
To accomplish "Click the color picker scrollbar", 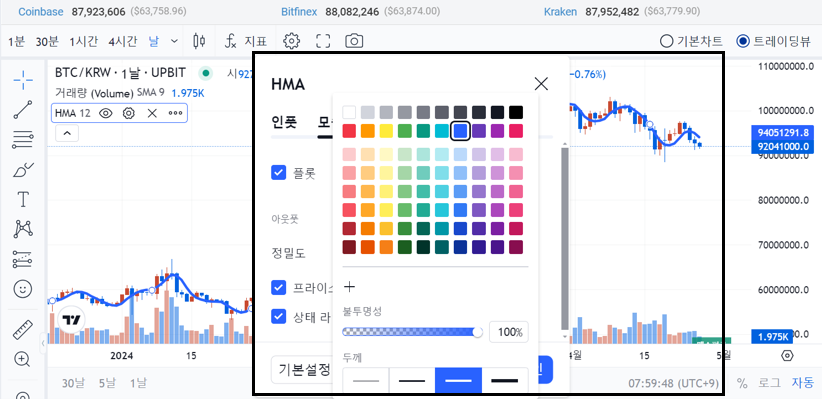I will click(x=565, y=238).
